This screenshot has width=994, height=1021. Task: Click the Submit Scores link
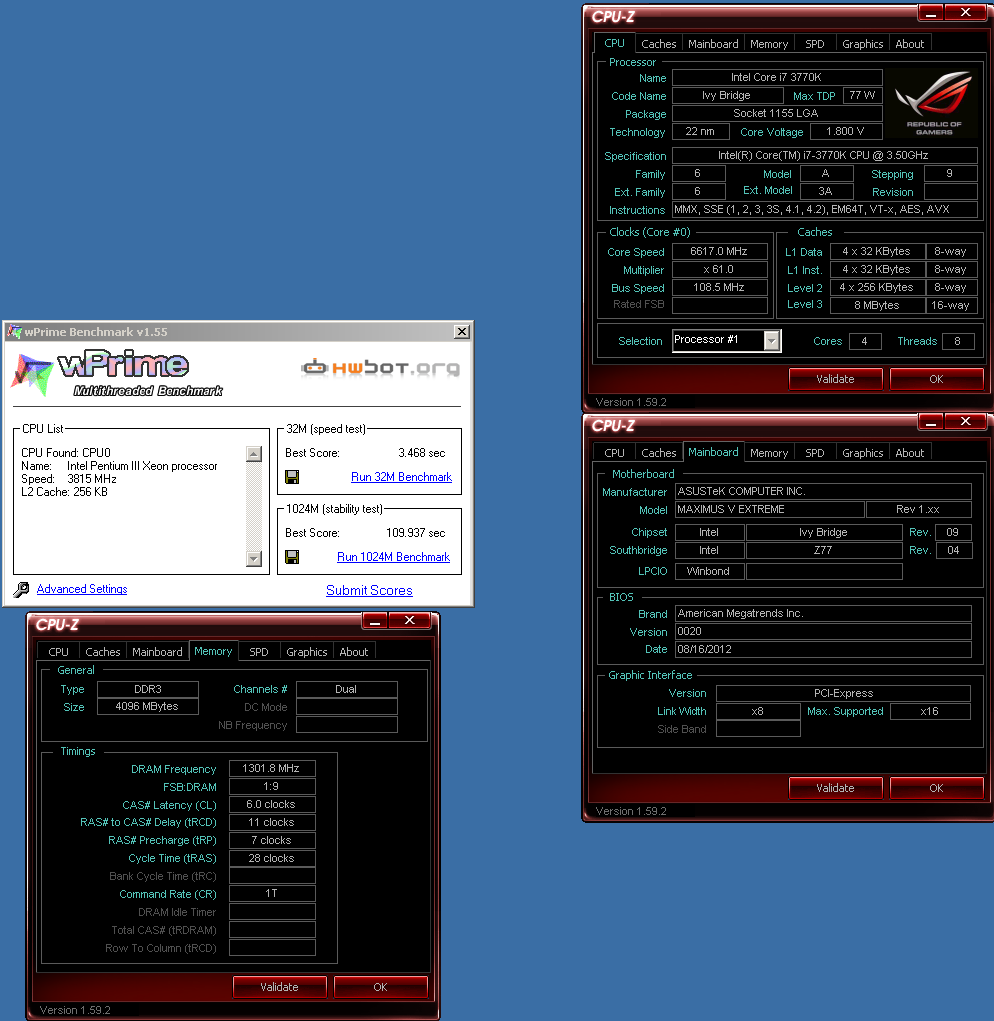point(369,590)
